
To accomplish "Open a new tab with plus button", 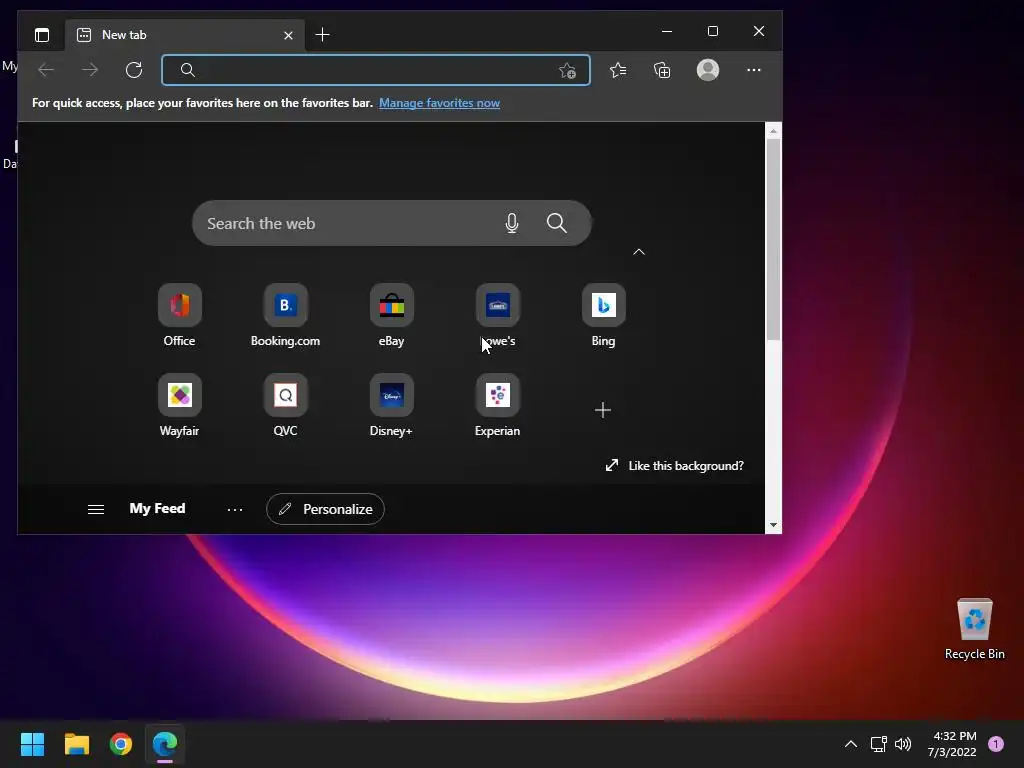I will click(323, 35).
